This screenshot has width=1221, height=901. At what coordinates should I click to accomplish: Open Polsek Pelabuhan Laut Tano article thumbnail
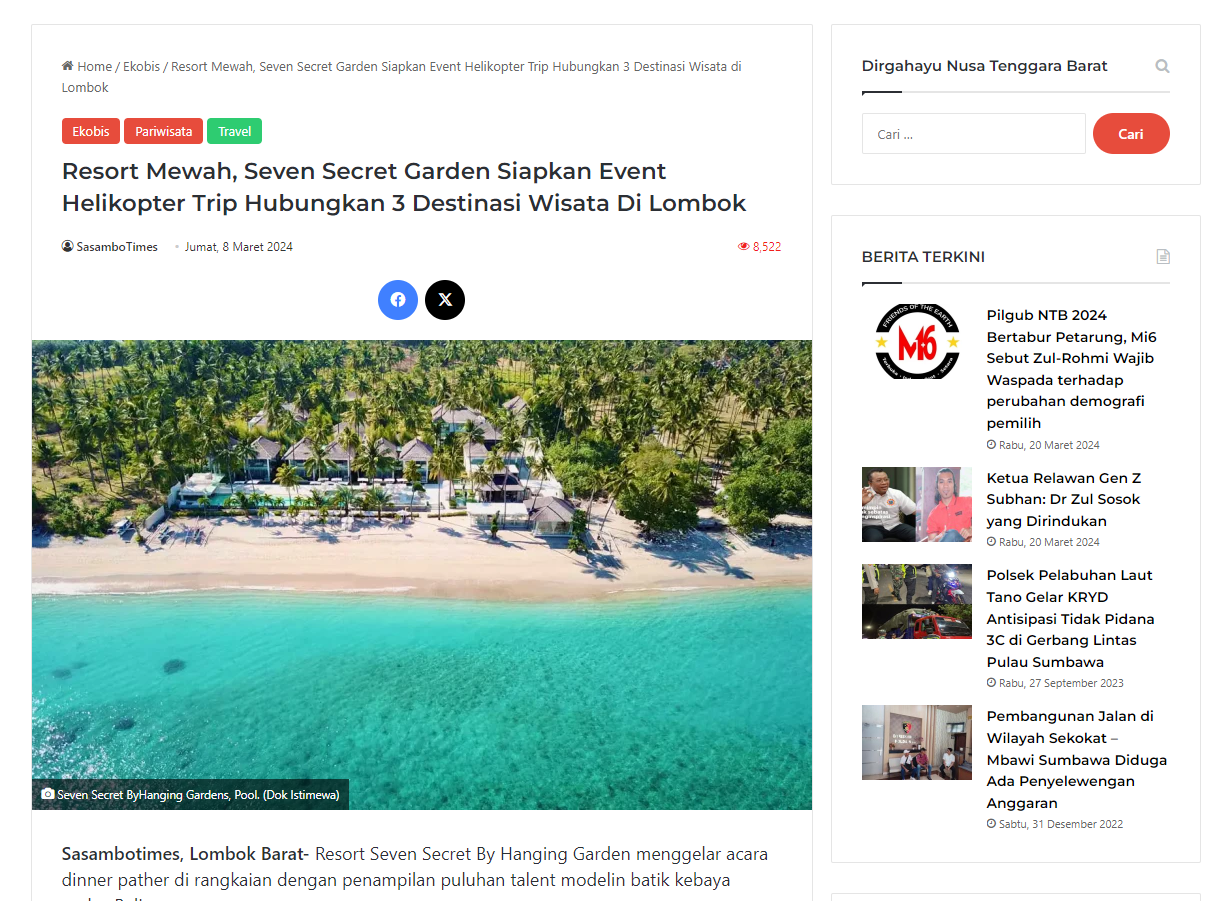click(917, 601)
